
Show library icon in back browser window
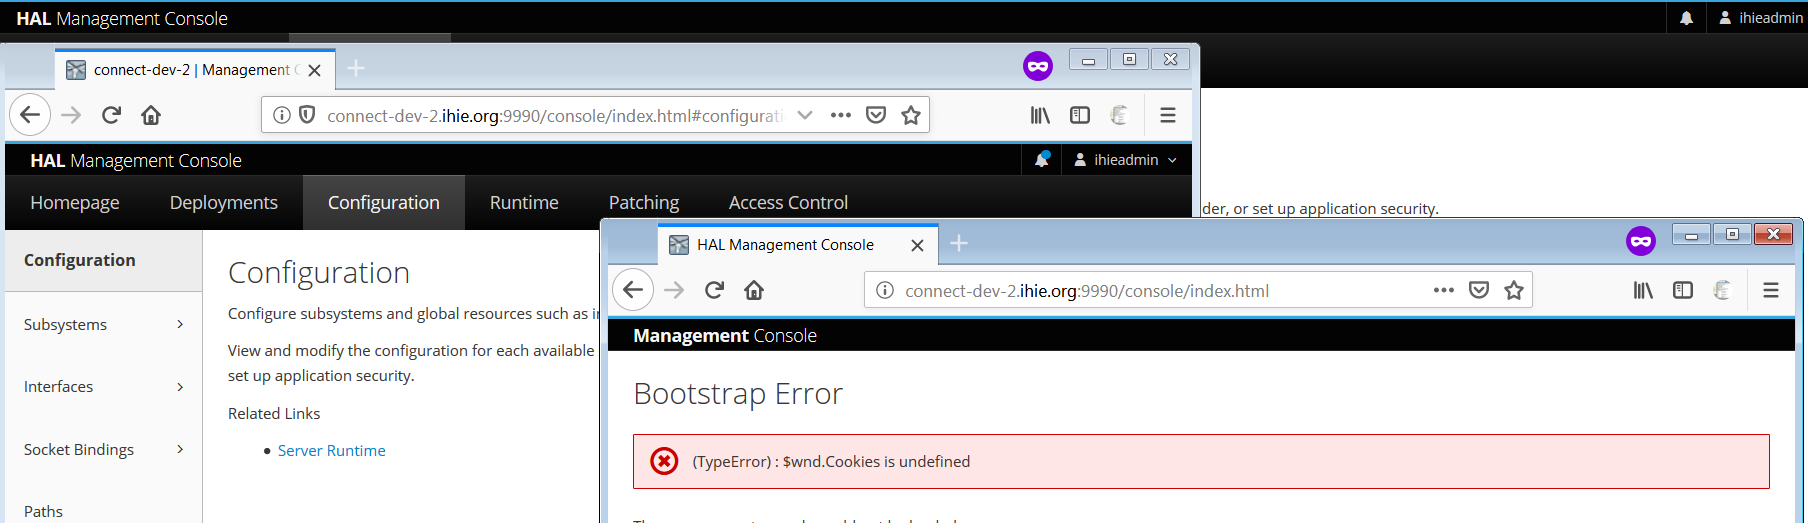1040,115
